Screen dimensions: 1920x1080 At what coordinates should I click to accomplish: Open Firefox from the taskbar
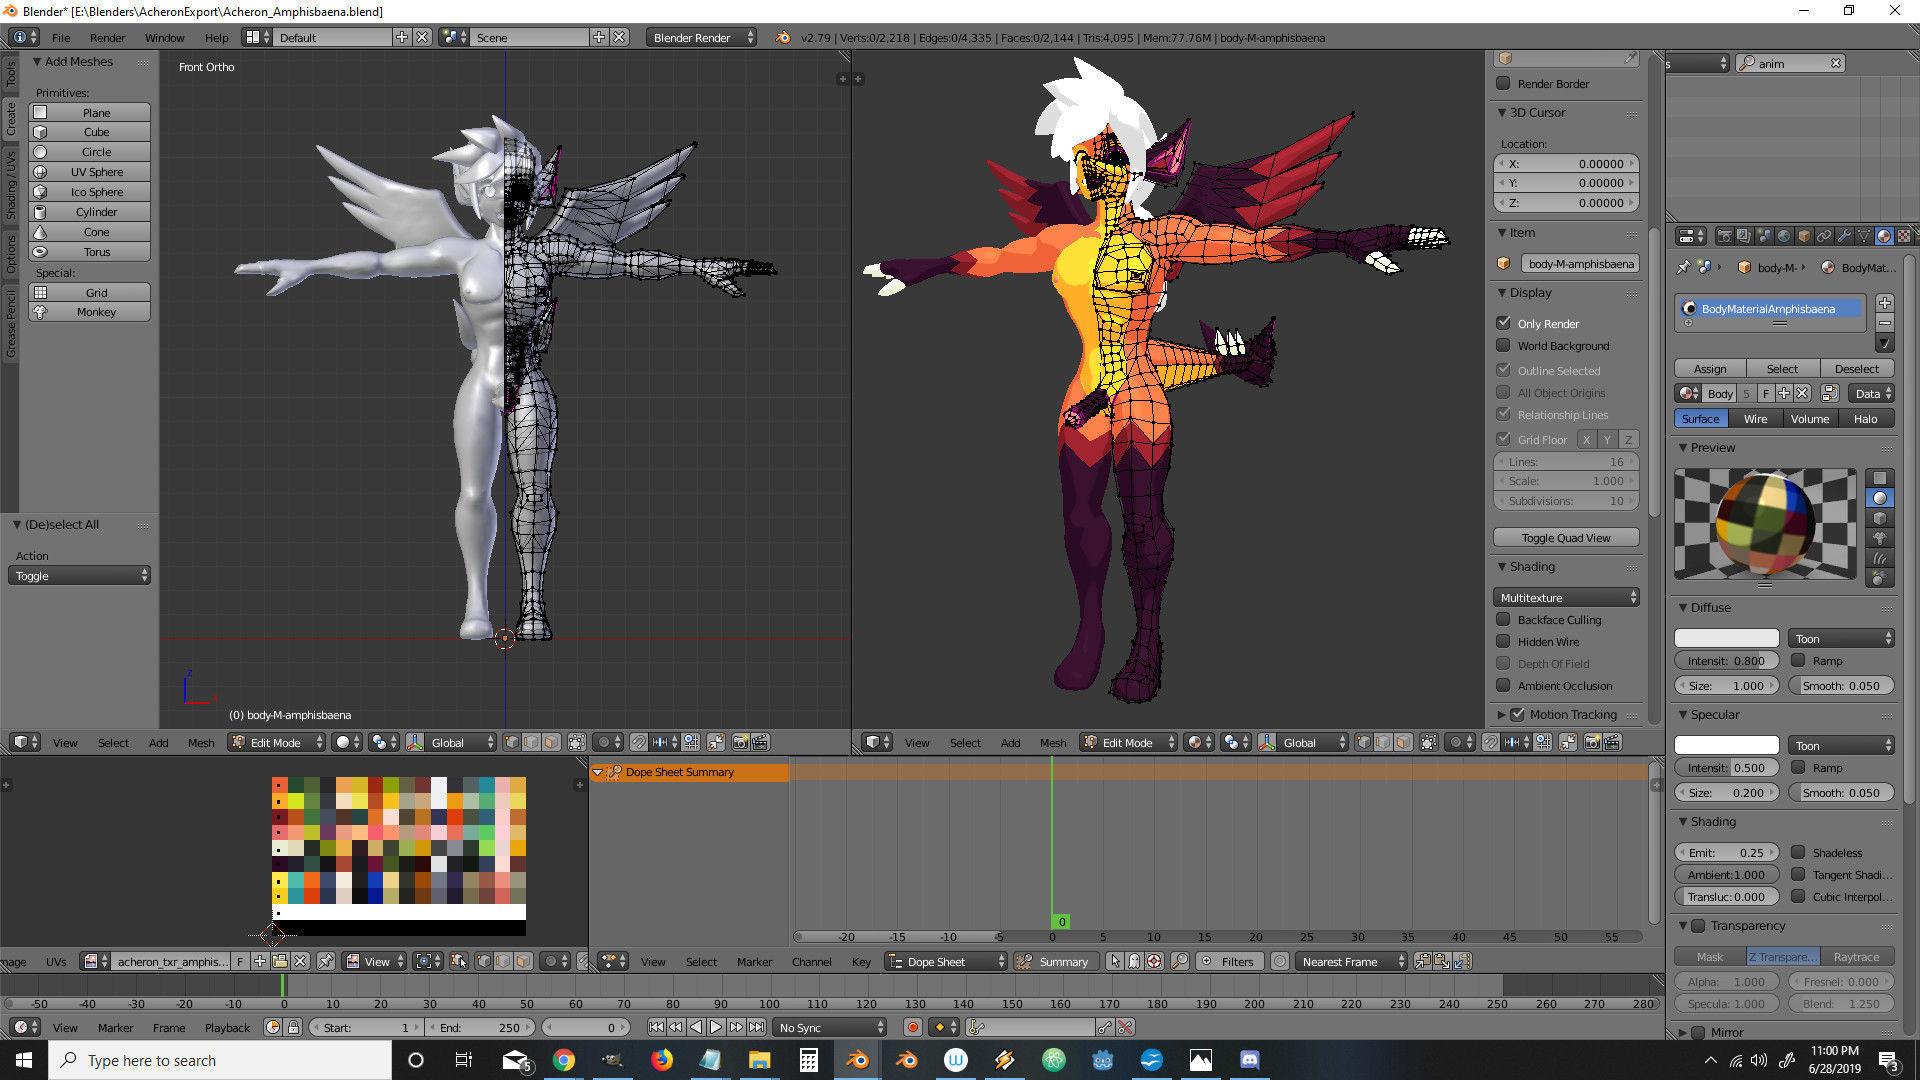pos(662,1060)
